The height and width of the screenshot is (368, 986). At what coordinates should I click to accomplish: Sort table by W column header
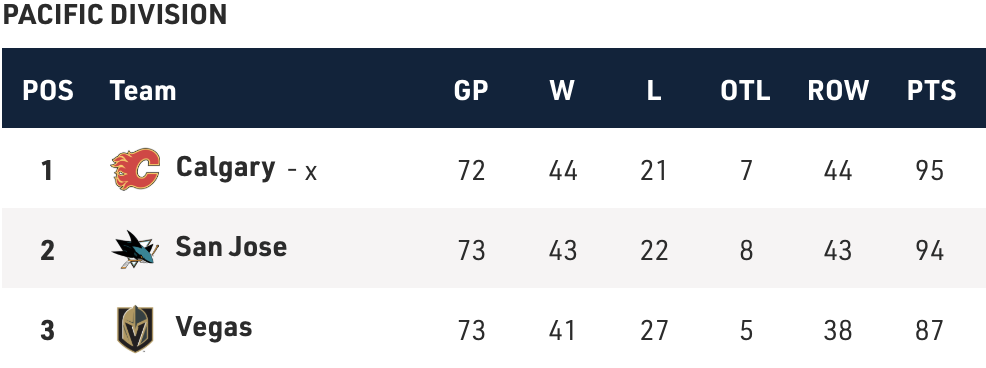click(562, 91)
